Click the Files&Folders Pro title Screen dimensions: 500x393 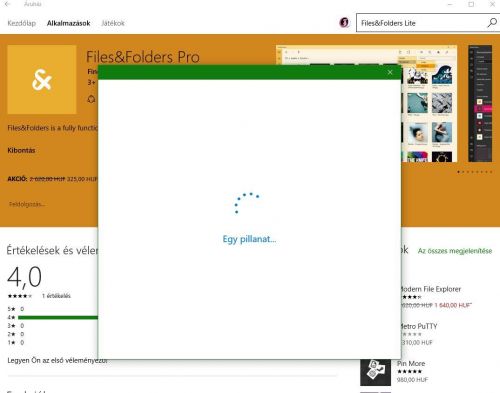coord(143,57)
